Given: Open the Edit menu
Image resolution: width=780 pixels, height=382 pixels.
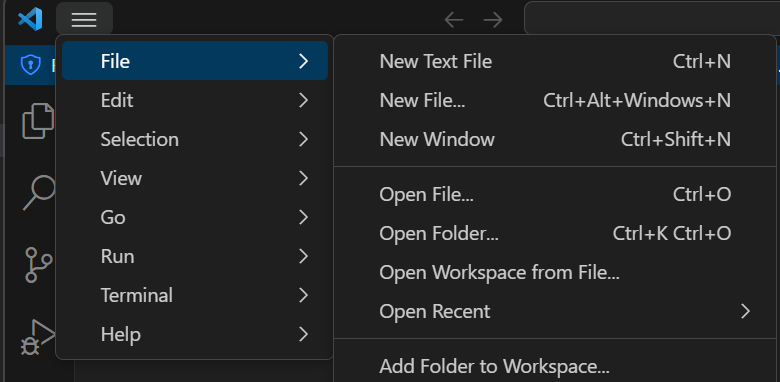Looking at the screenshot, I should tap(195, 100).
